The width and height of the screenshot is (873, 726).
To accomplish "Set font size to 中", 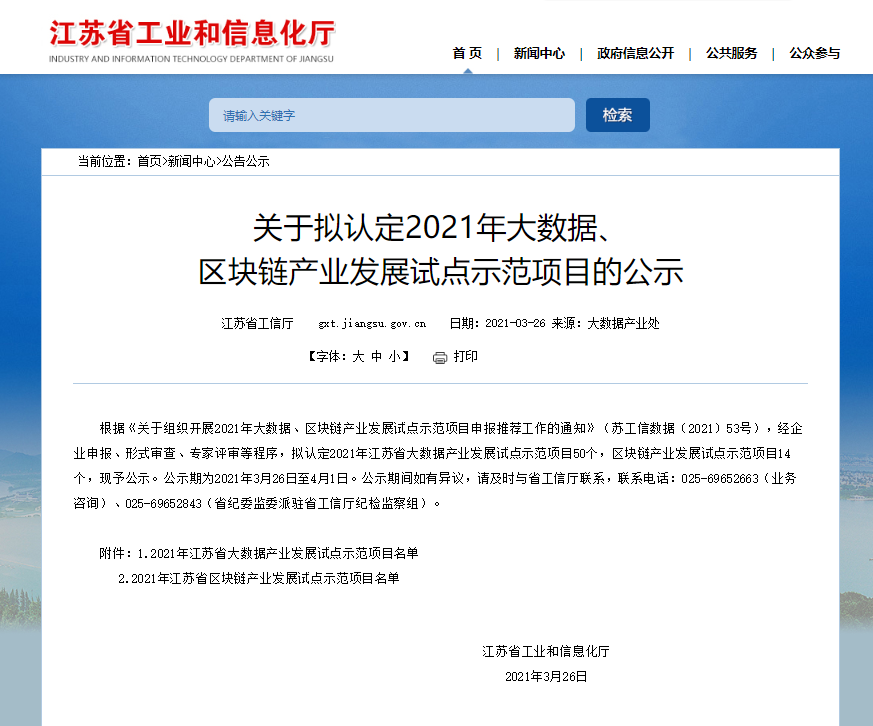I will [x=377, y=356].
